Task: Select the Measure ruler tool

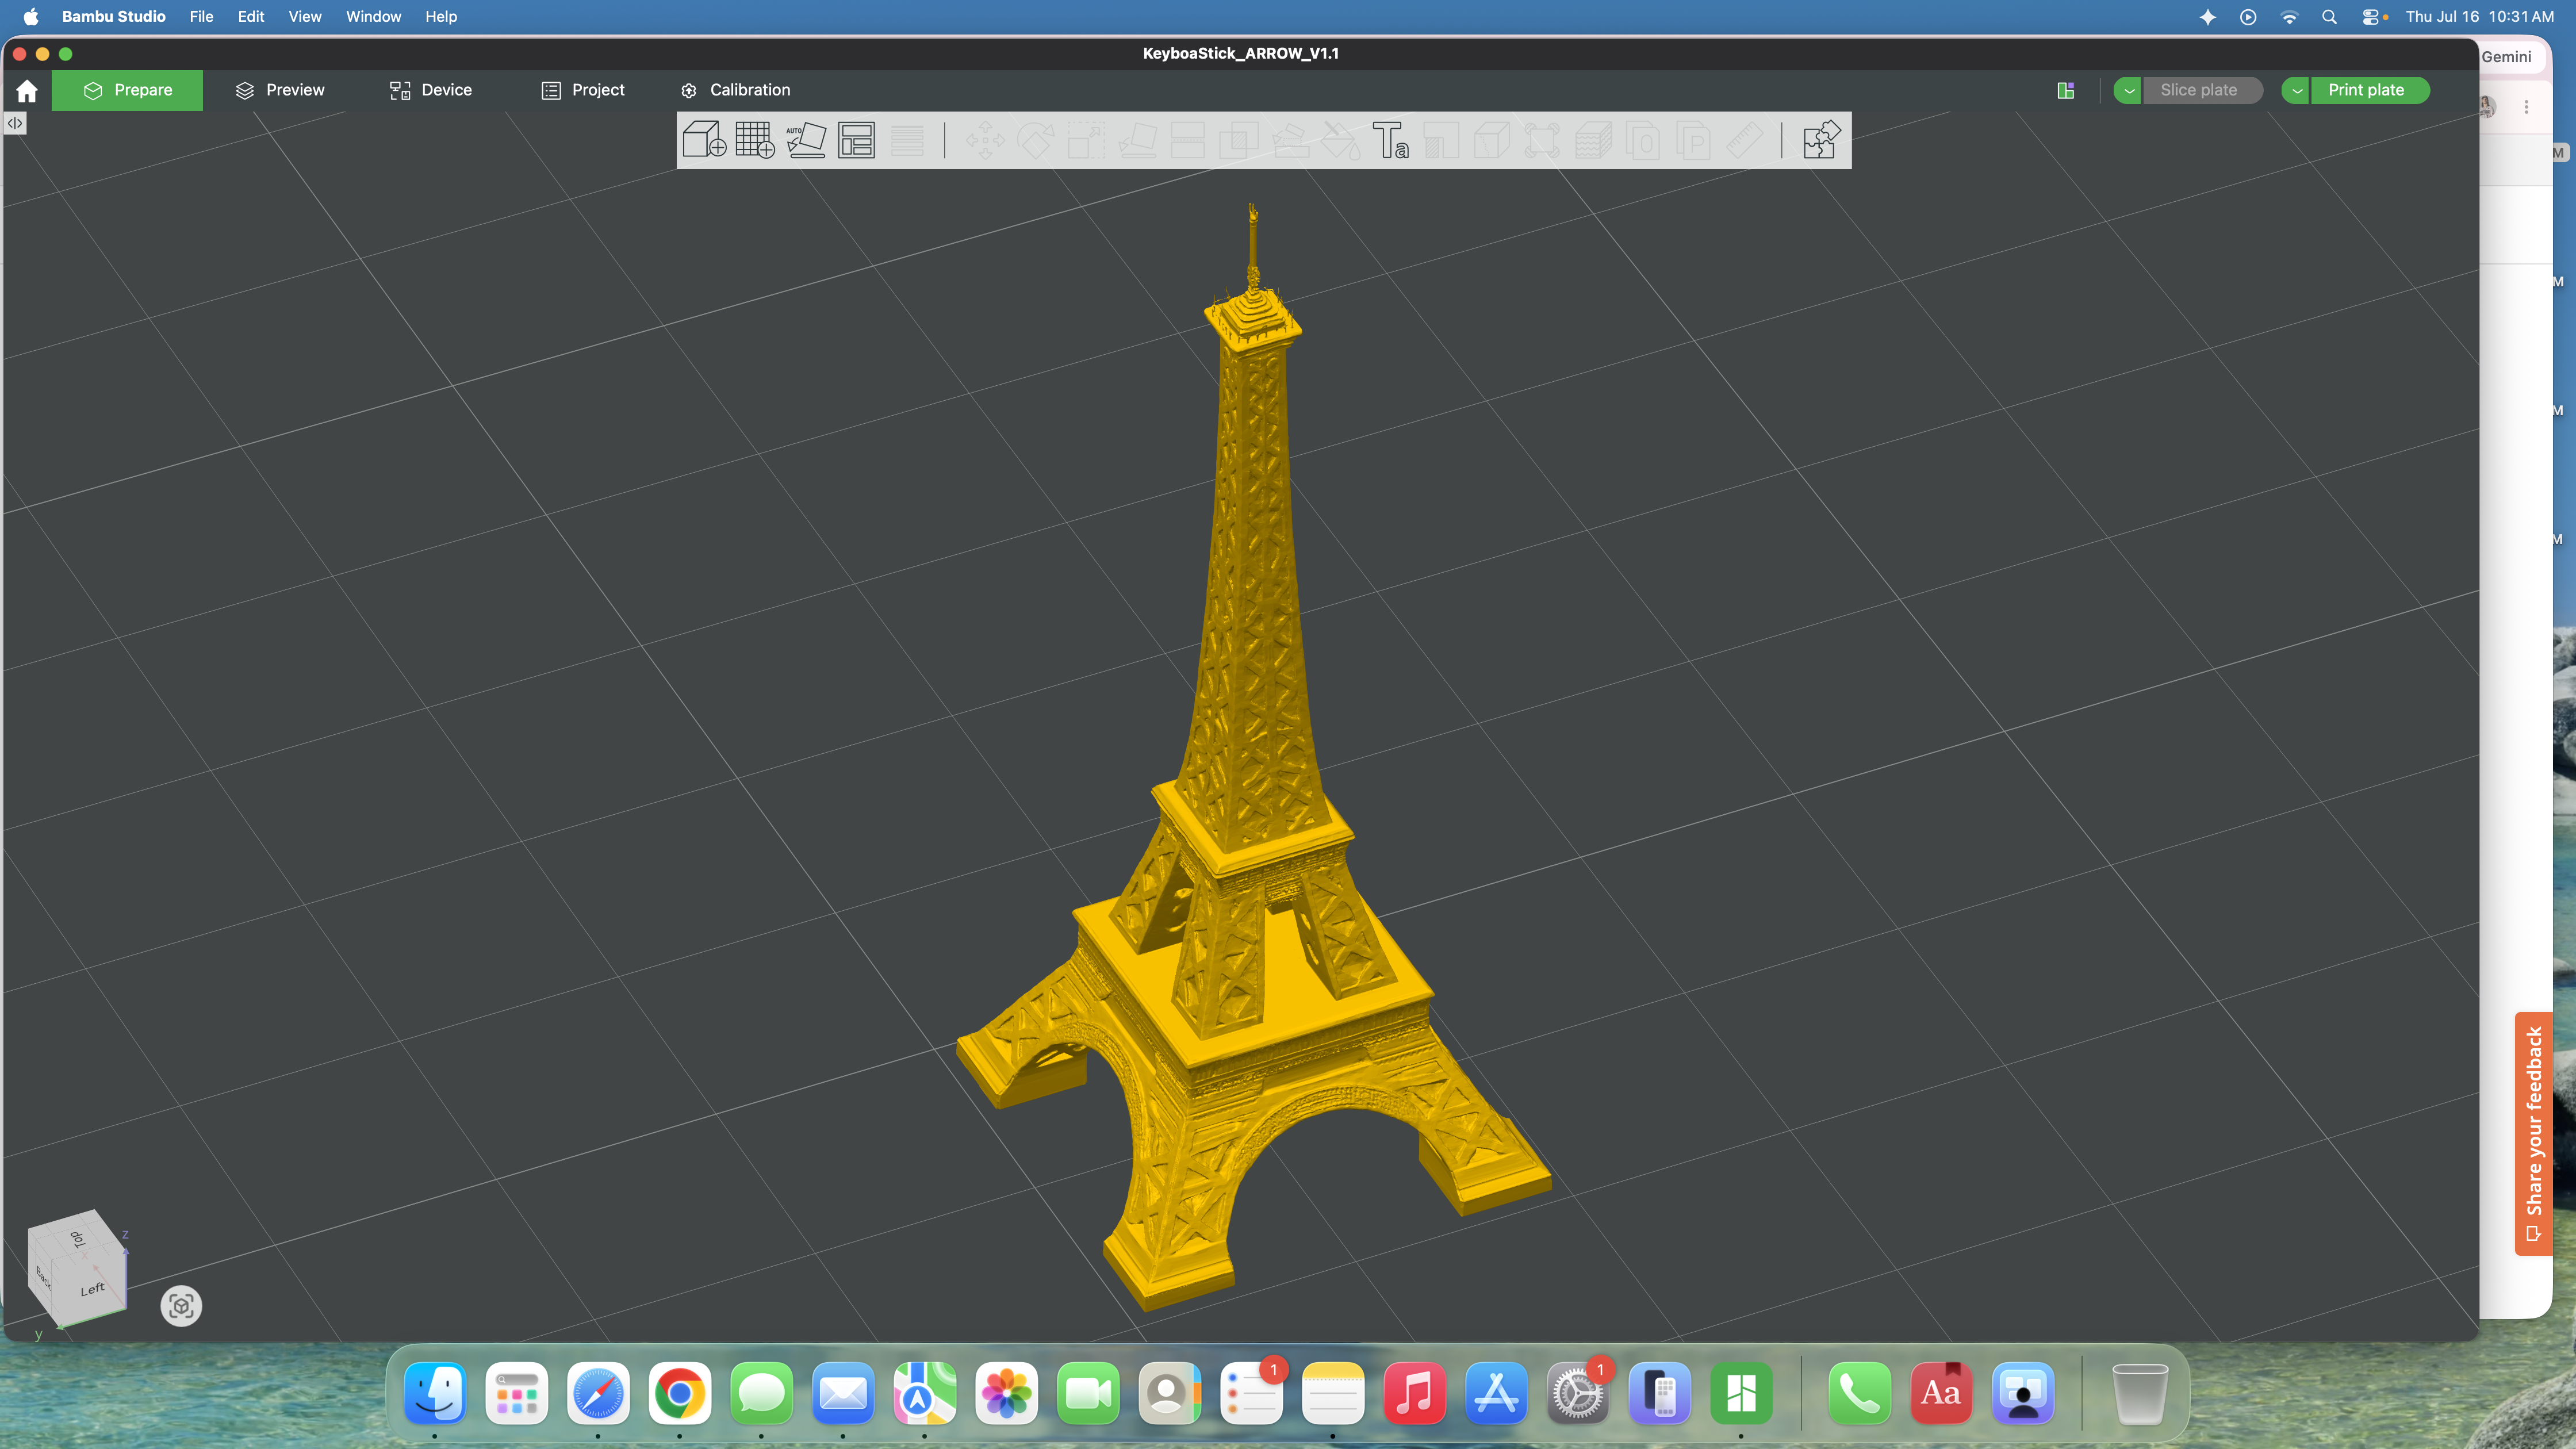Action: tap(1745, 140)
